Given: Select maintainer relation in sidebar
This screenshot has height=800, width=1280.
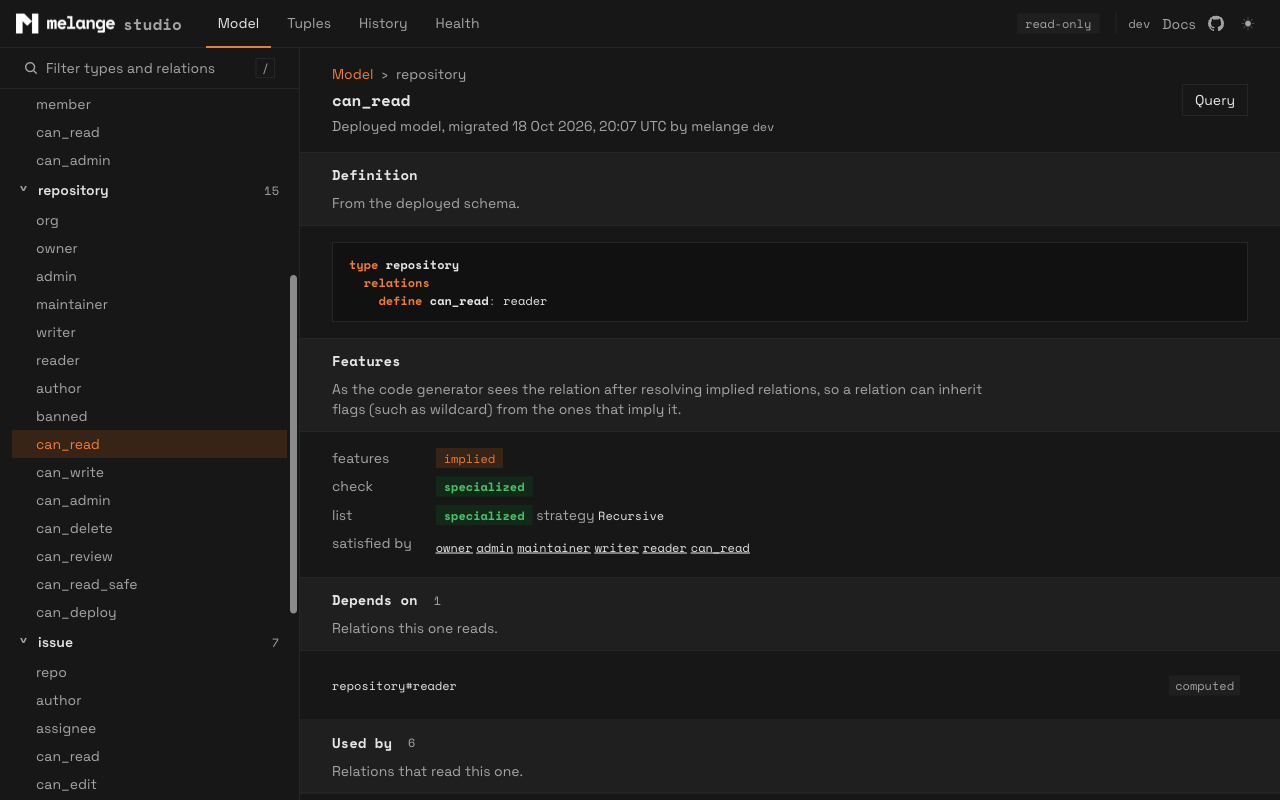Looking at the screenshot, I should click(149, 304).
